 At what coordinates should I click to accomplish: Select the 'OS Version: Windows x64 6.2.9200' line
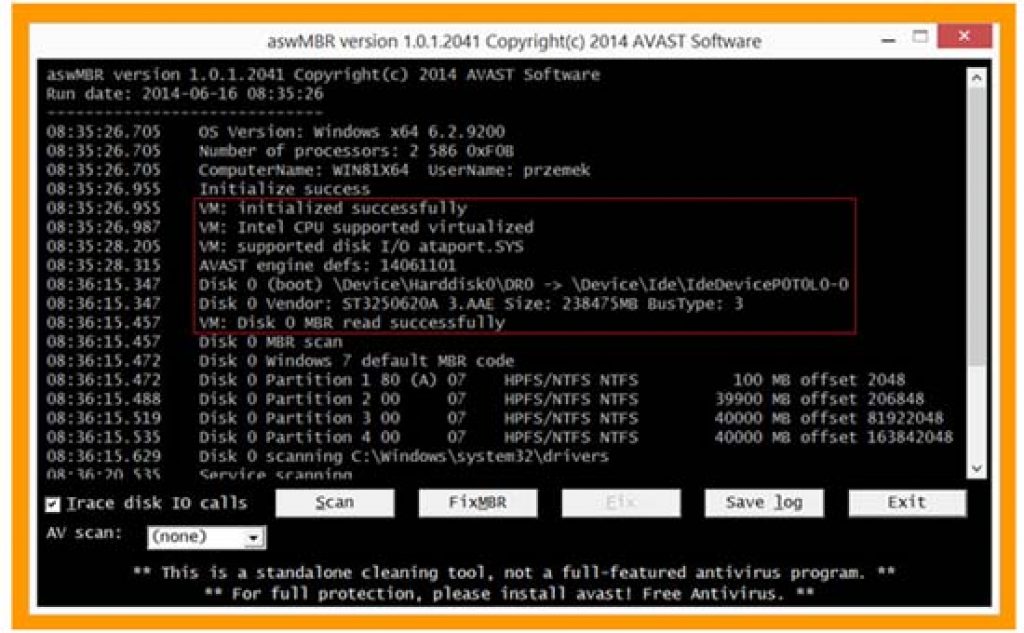pyautogui.click(x=351, y=131)
